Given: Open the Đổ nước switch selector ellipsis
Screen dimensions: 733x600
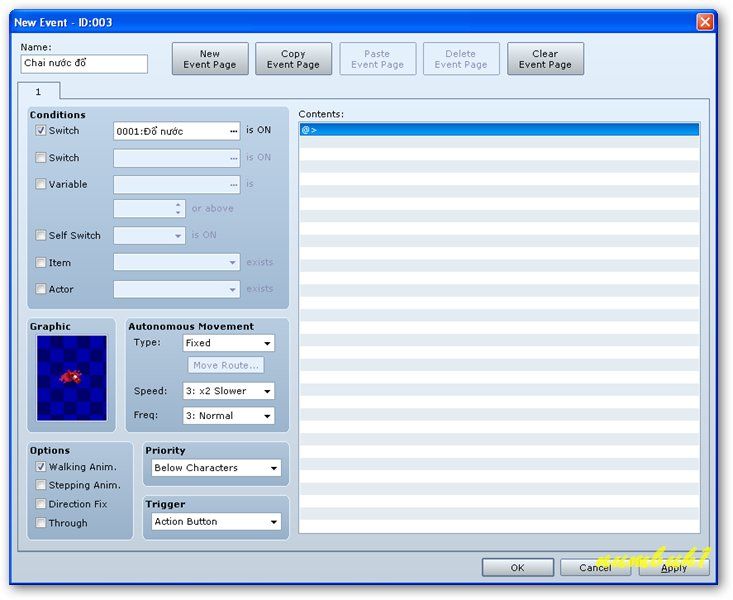Looking at the screenshot, I should pos(234,131).
